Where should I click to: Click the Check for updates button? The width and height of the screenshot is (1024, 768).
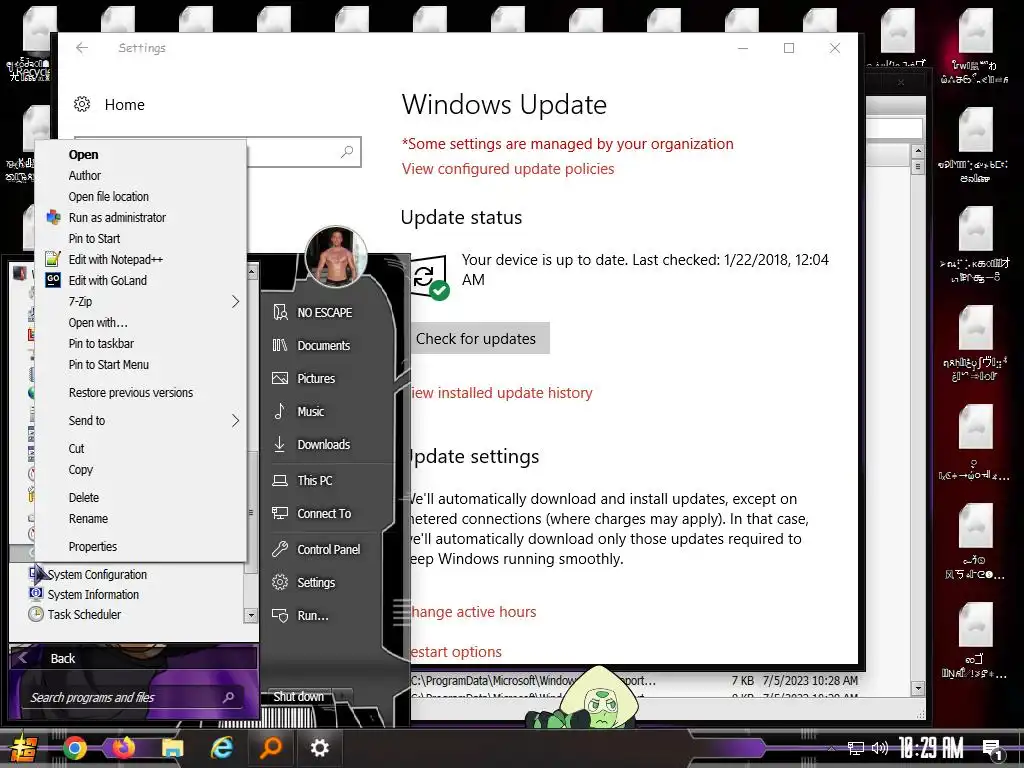[x=480, y=338]
